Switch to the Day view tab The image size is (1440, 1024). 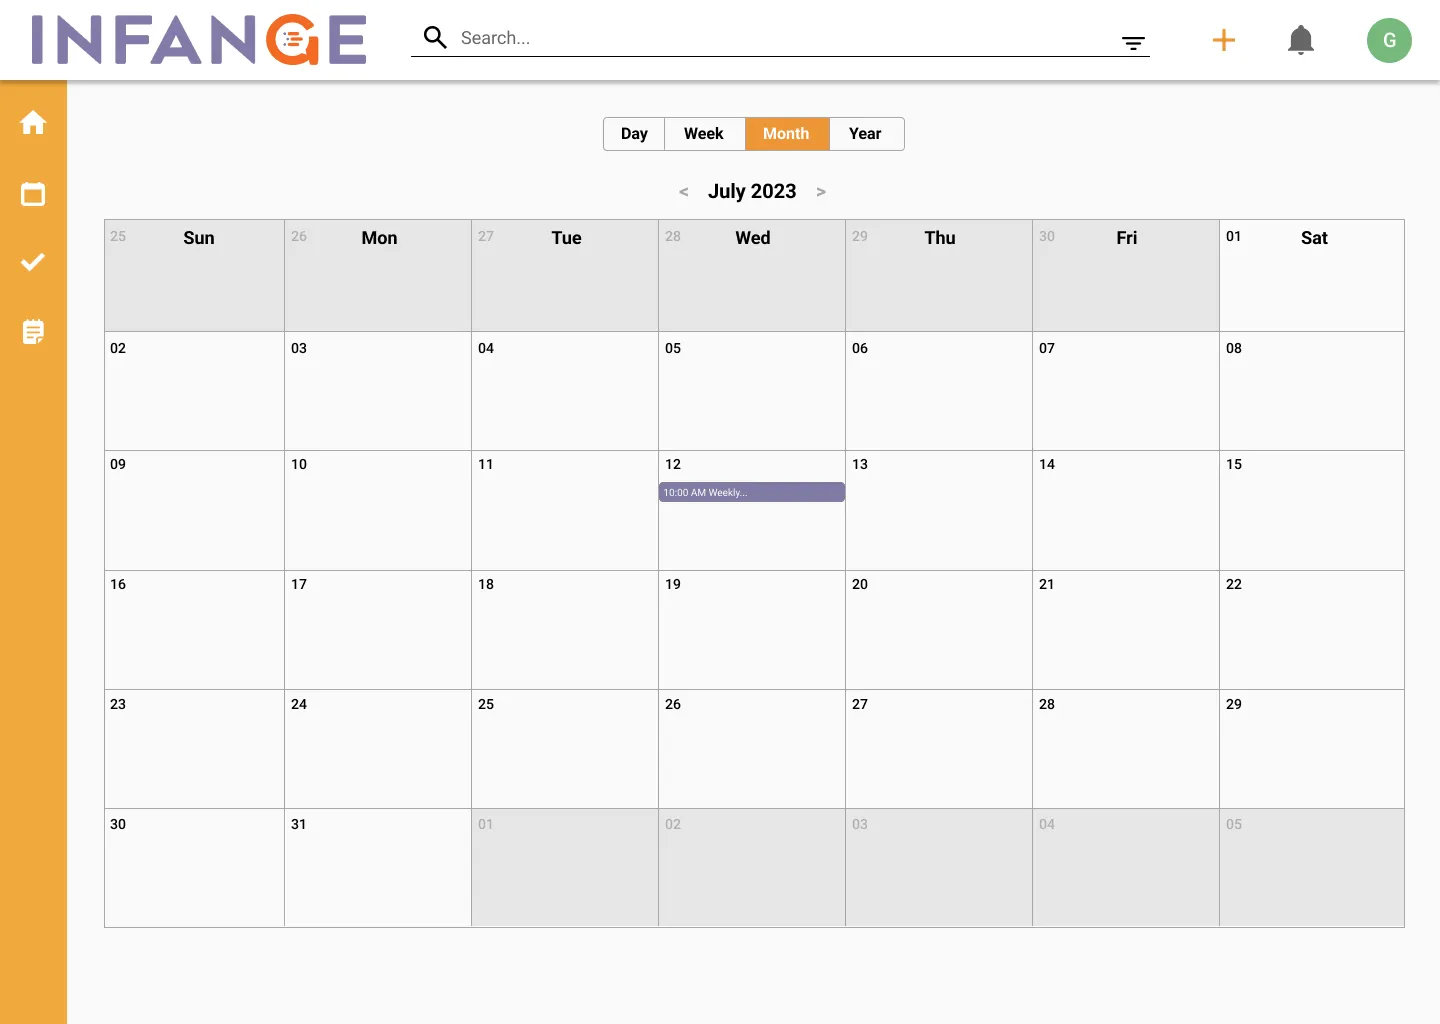coord(634,134)
